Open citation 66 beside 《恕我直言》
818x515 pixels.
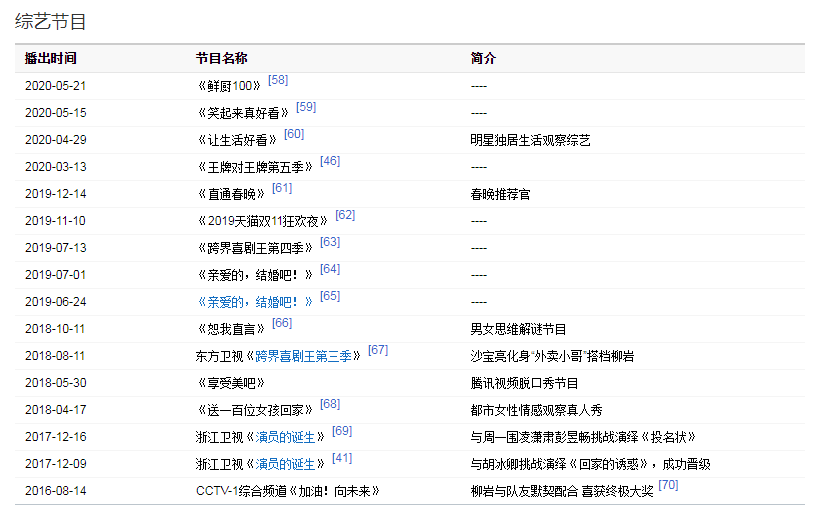tap(282, 323)
